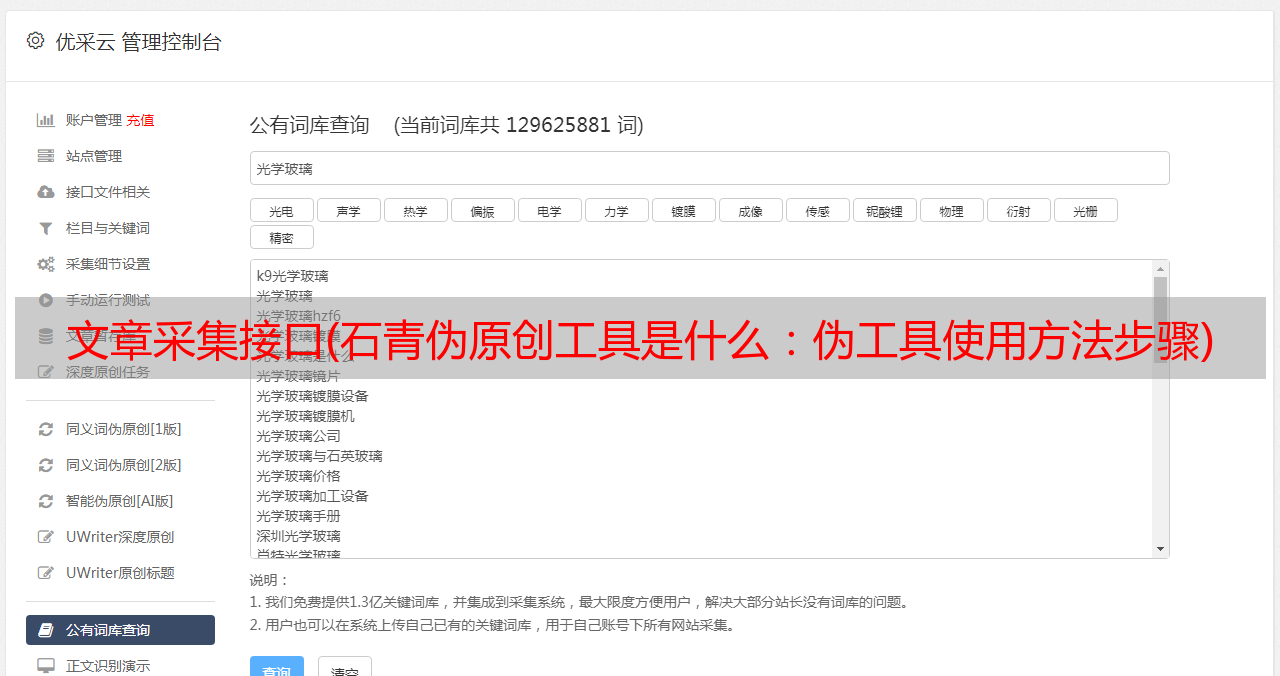Click the result 光学玻璃镀膜设备
The width and height of the screenshot is (1280, 676).
(312, 396)
